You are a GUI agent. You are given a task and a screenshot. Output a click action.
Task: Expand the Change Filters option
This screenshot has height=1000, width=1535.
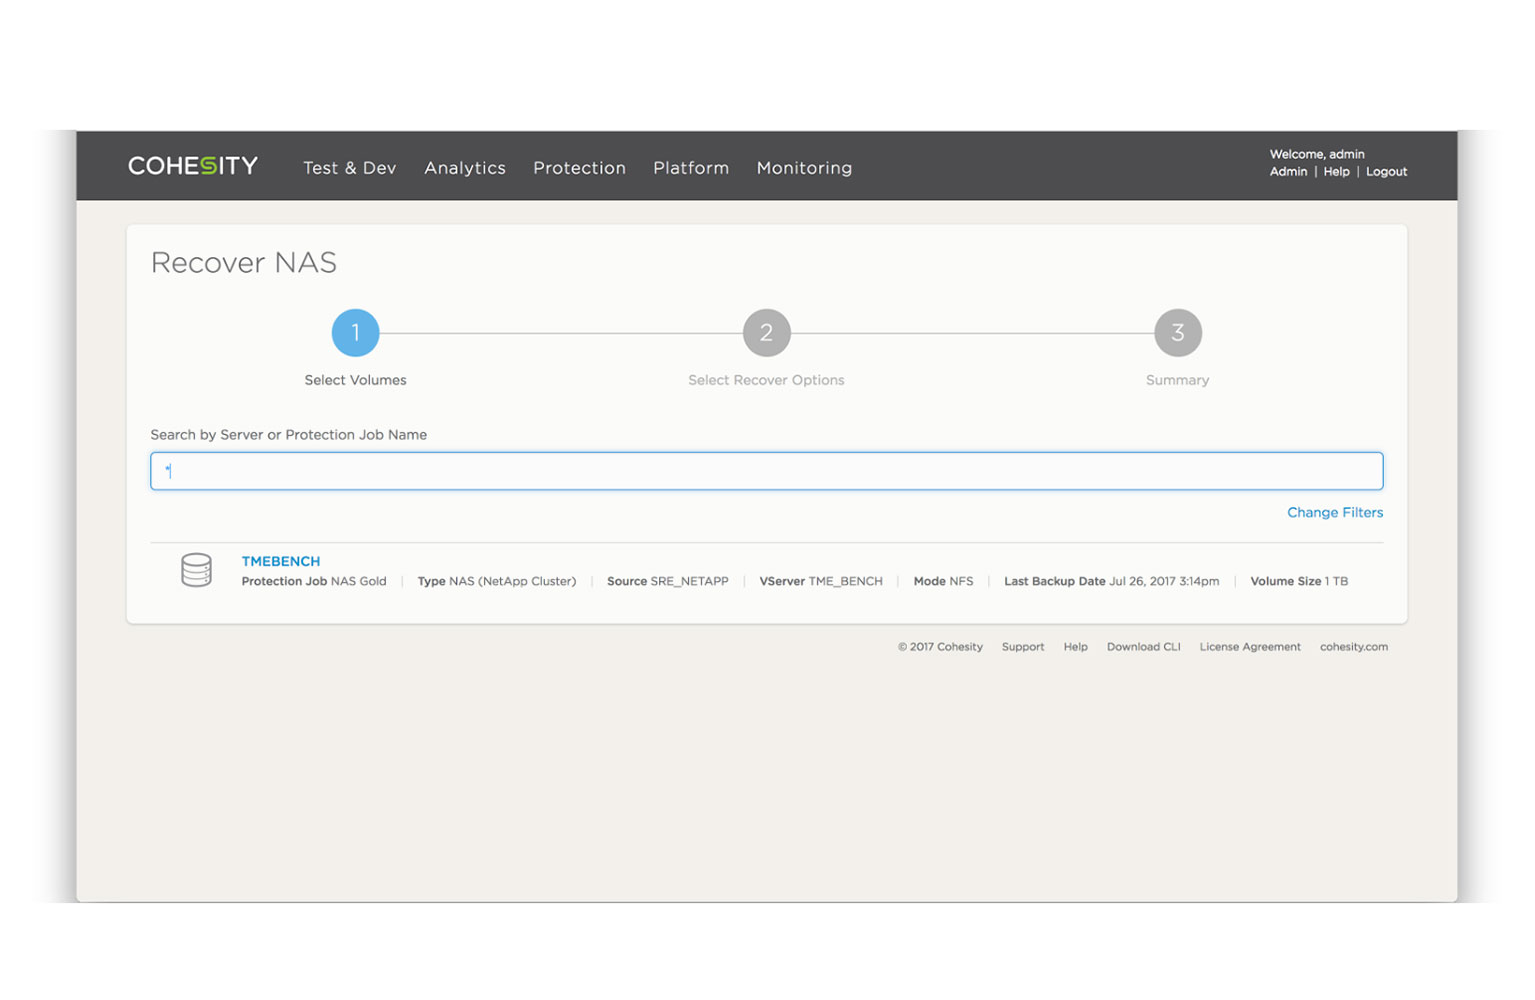pos(1334,512)
